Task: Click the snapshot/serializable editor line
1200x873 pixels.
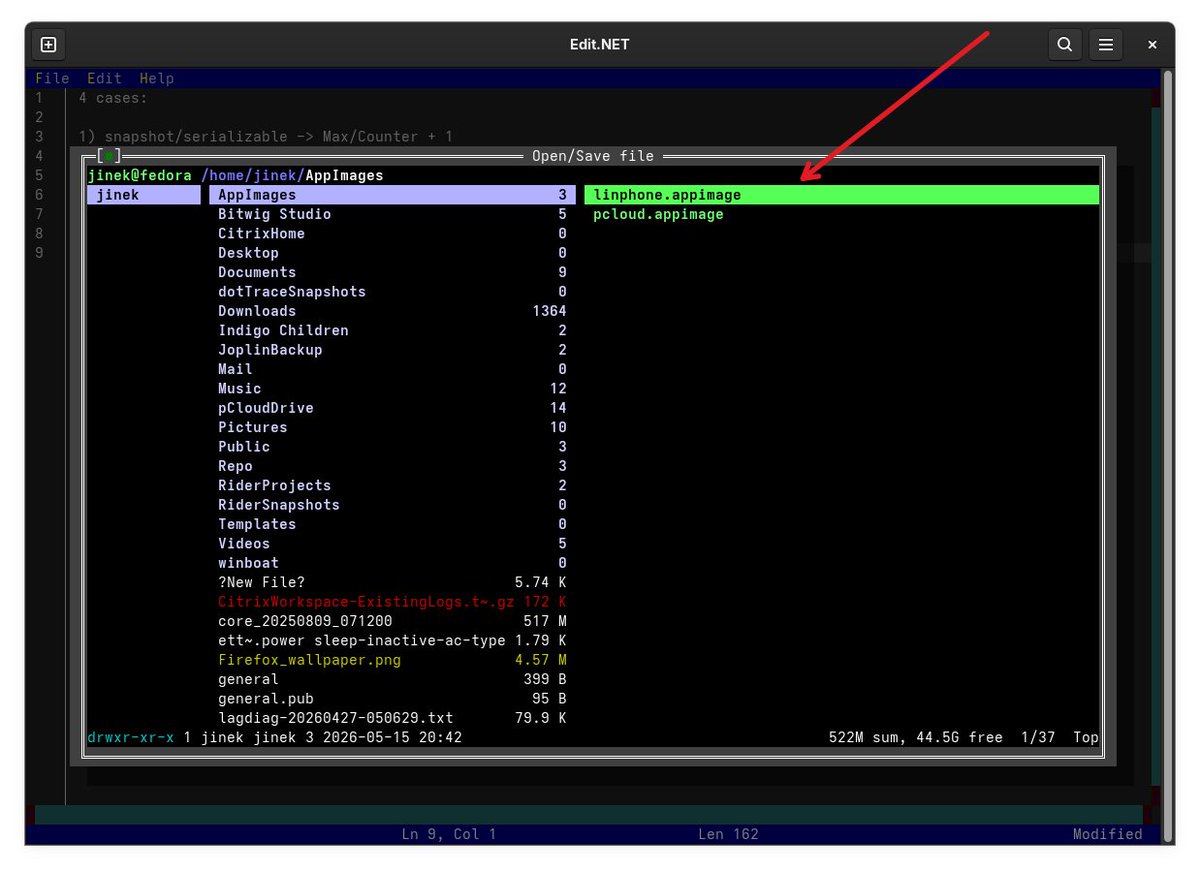Action: point(266,137)
